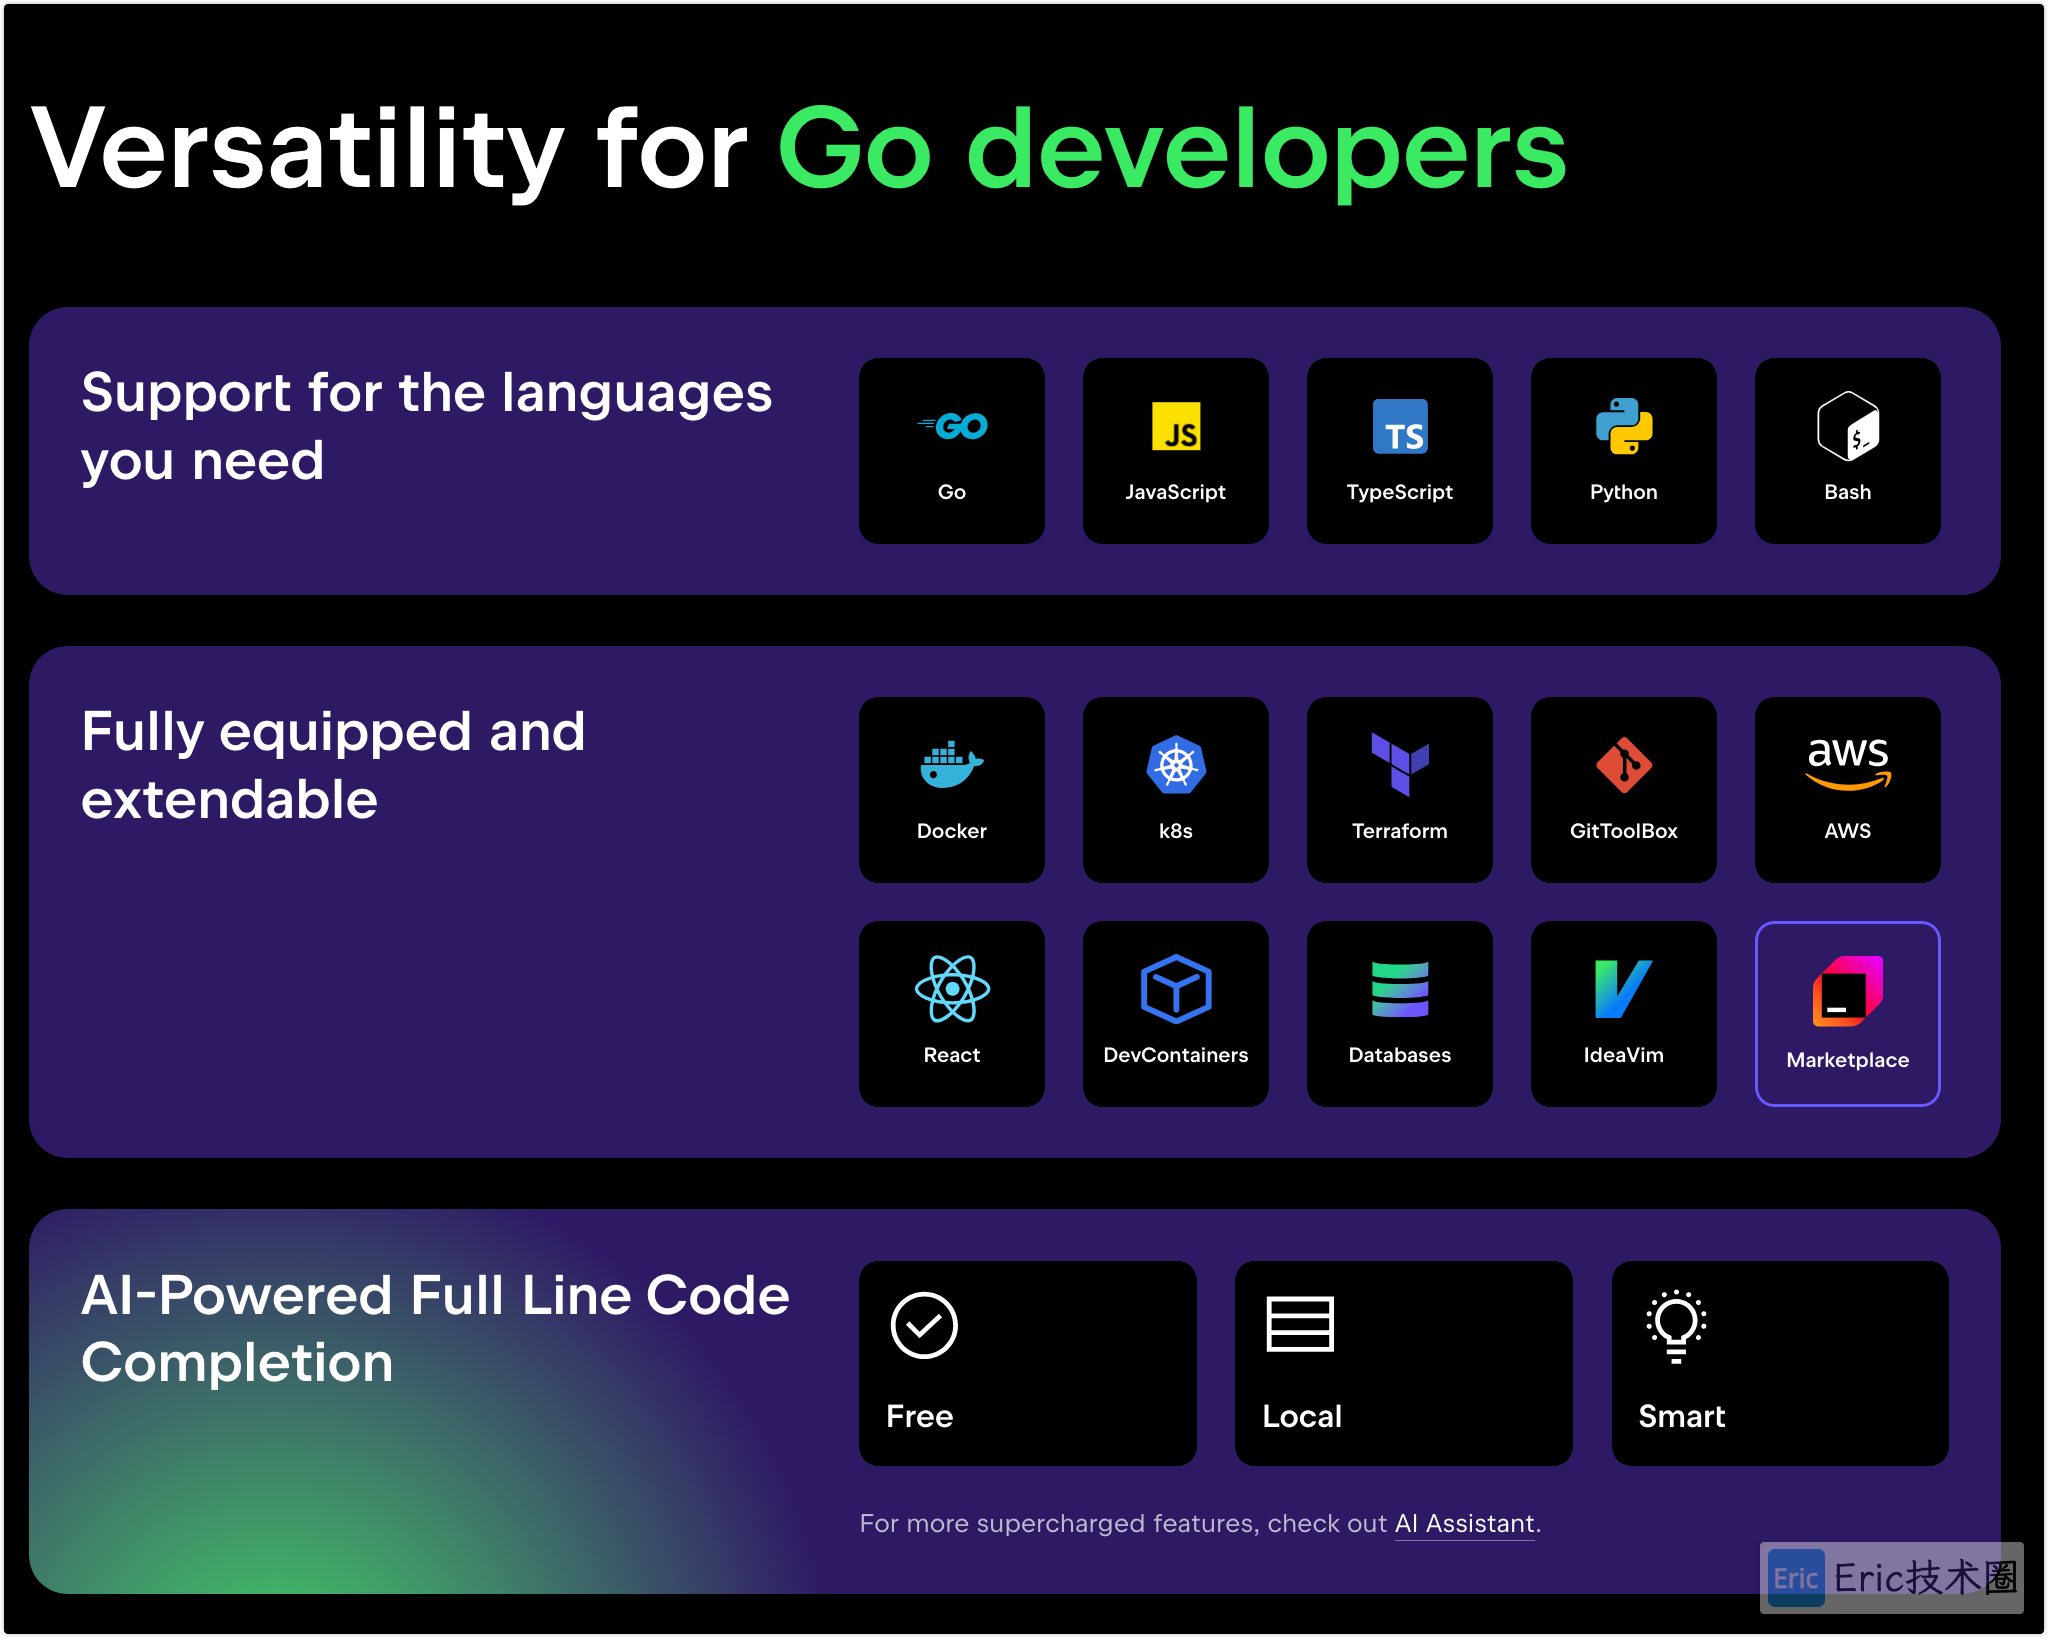Click the Free checkmark circle icon
The image size is (2048, 1638).
tap(924, 1326)
